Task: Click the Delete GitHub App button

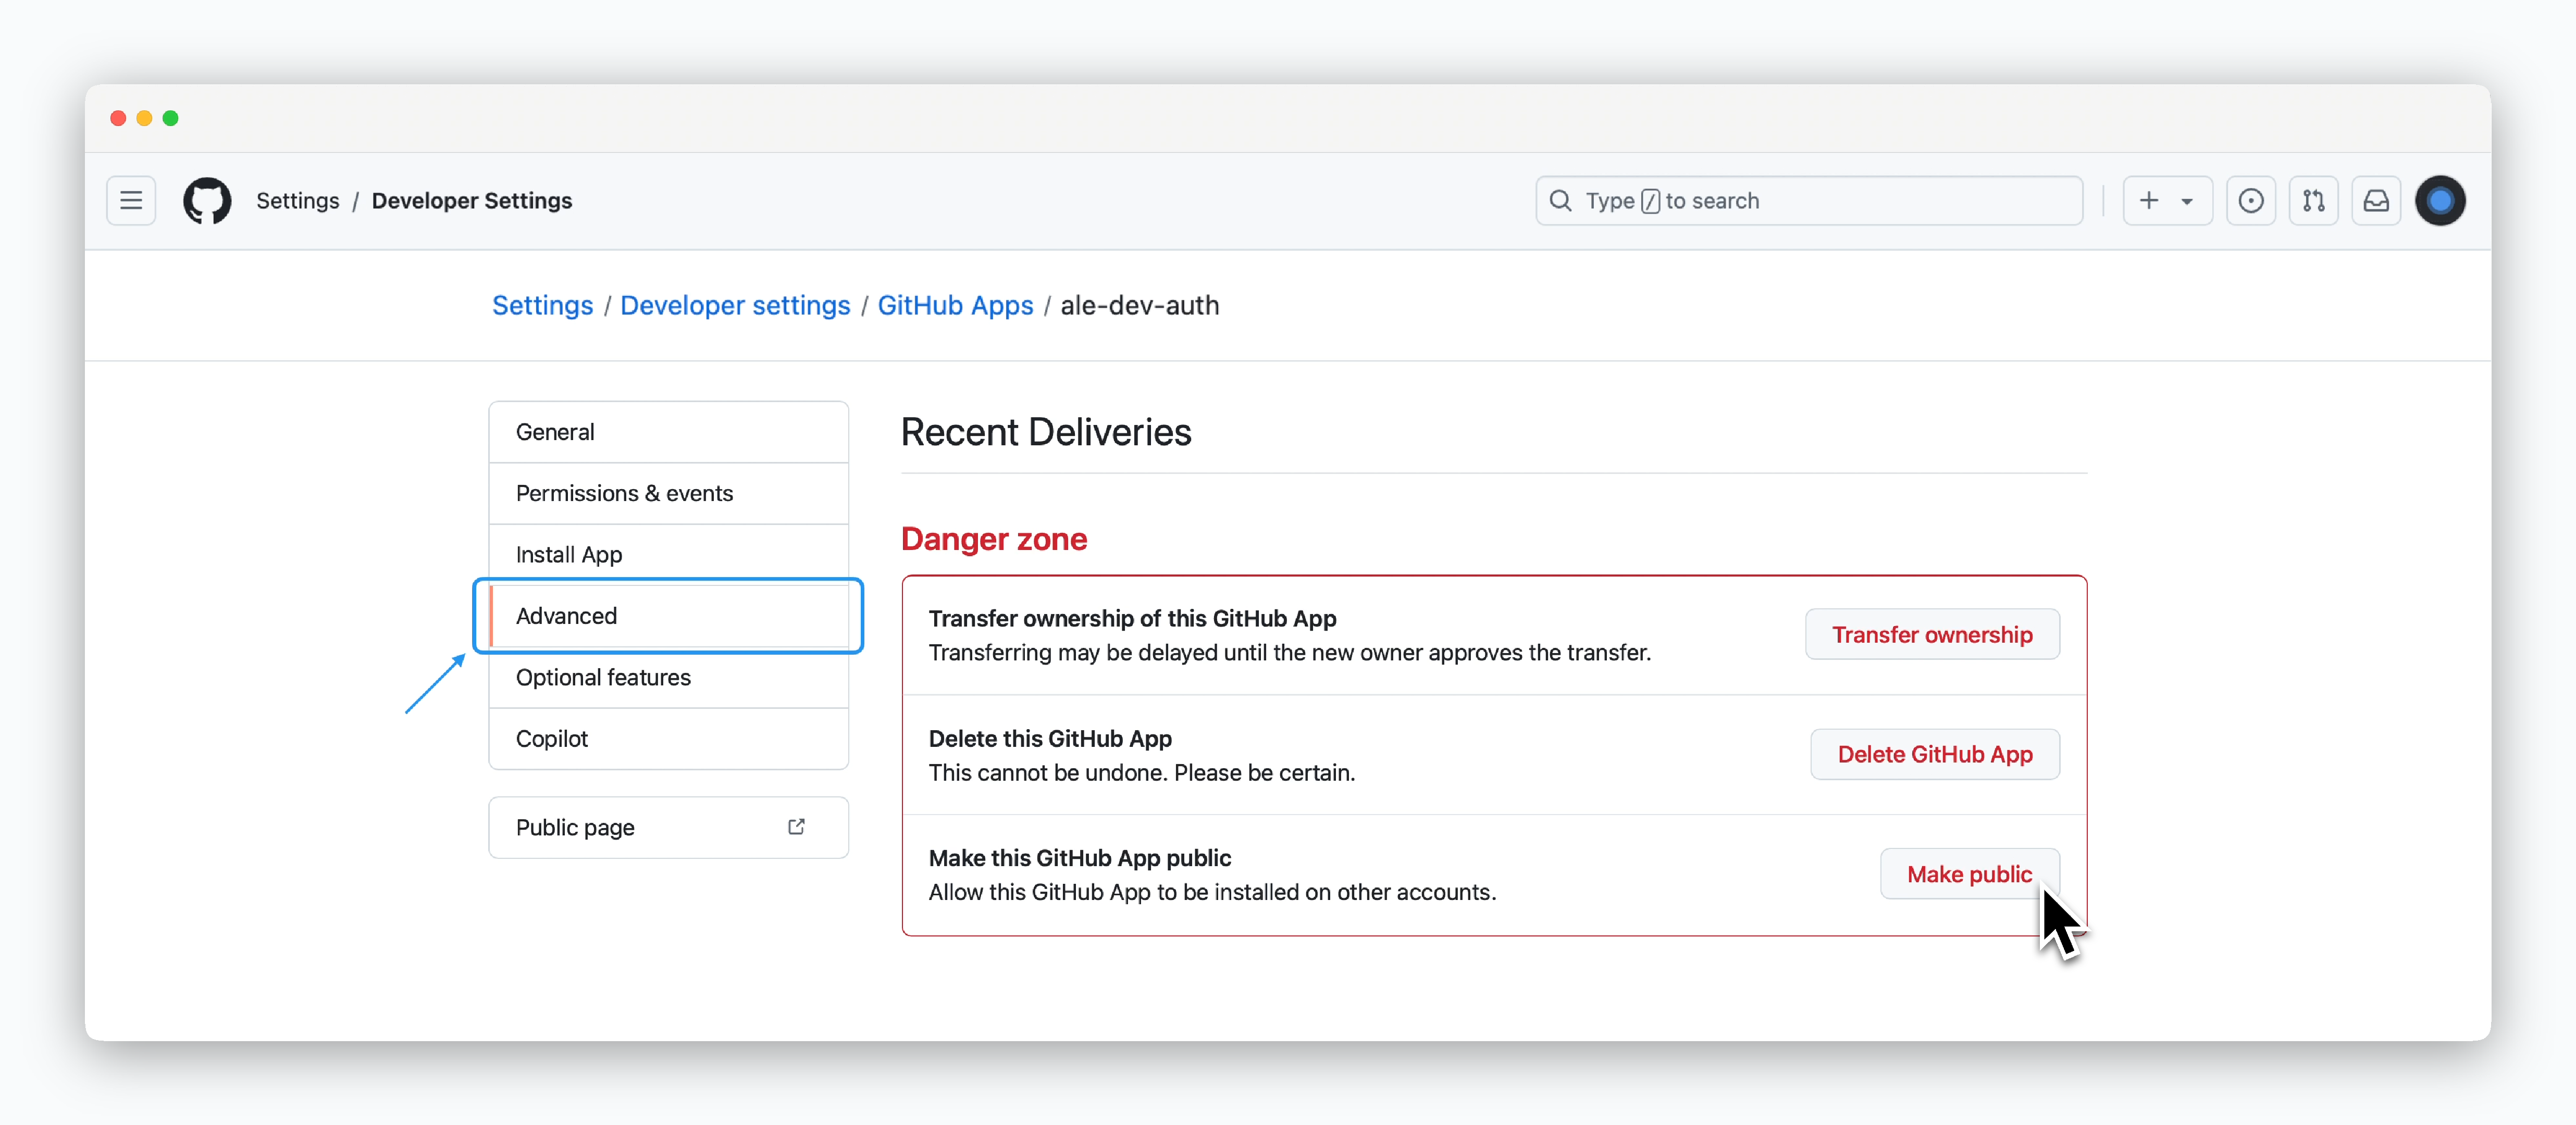Action: pos(1935,754)
